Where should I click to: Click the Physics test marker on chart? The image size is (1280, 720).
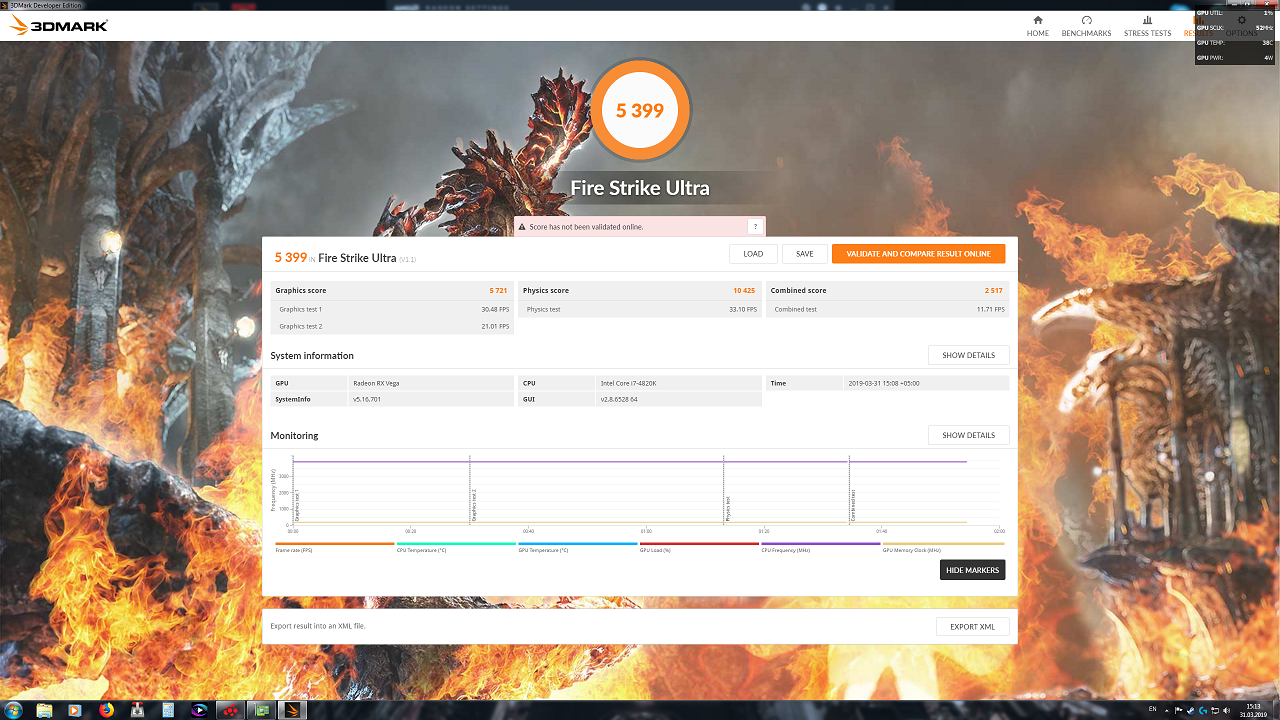(727, 508)
